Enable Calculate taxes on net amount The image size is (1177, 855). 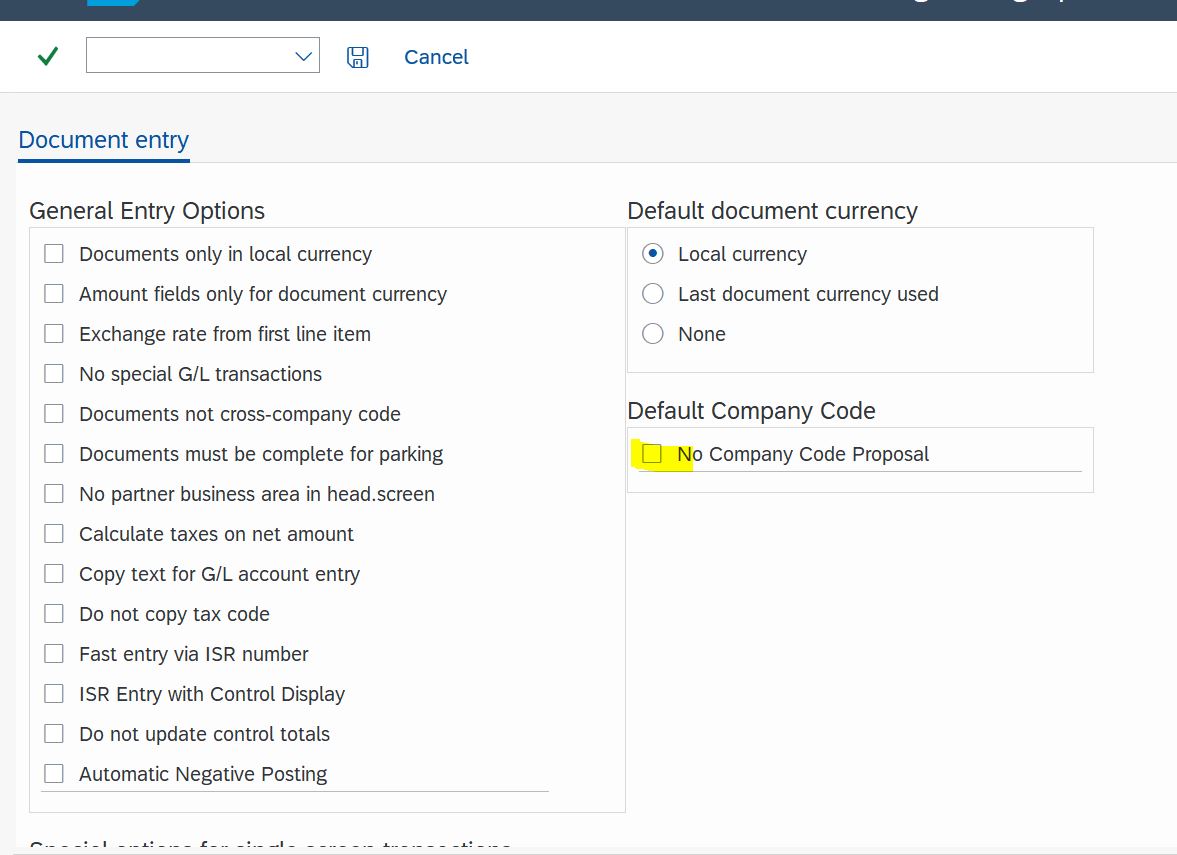coord(54,533)
